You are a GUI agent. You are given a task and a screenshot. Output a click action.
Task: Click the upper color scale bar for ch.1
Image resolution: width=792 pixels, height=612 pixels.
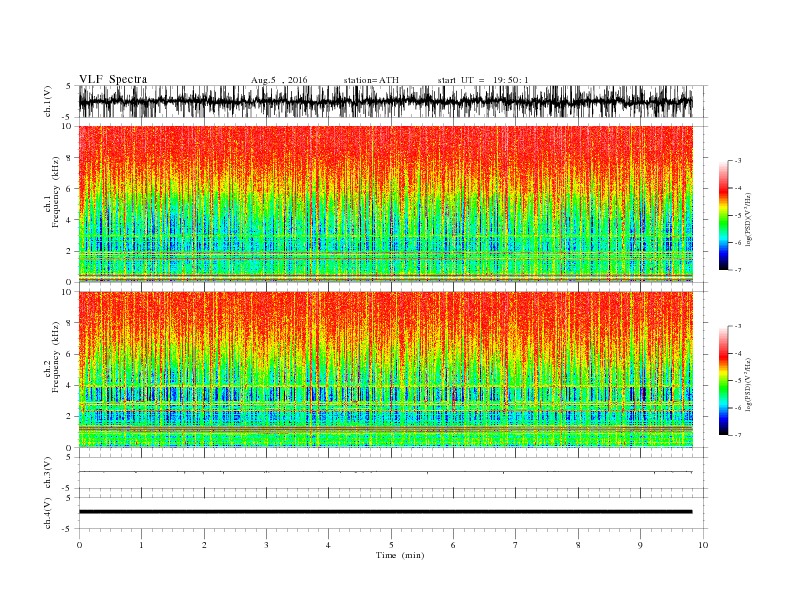click(723, 215)
